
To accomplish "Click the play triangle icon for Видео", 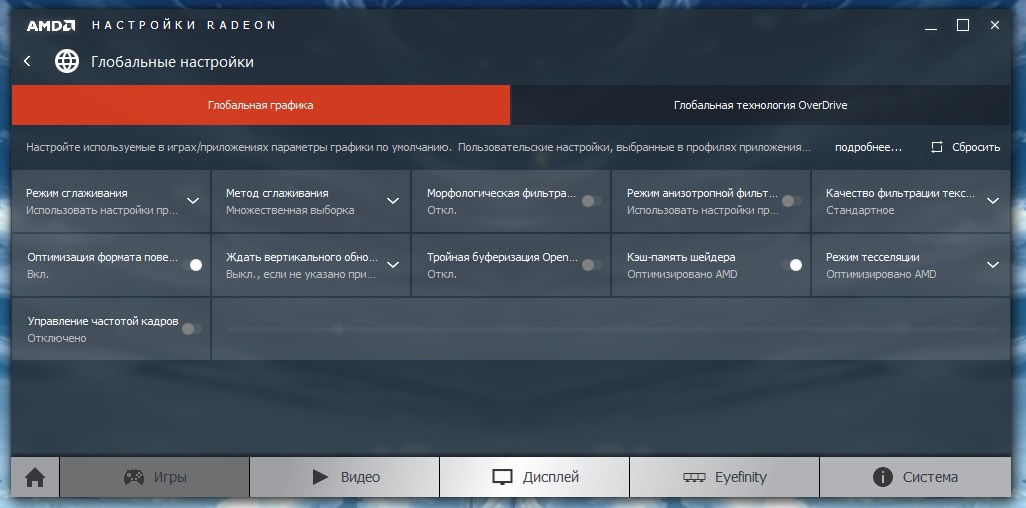I will click(x=321, y=477).
